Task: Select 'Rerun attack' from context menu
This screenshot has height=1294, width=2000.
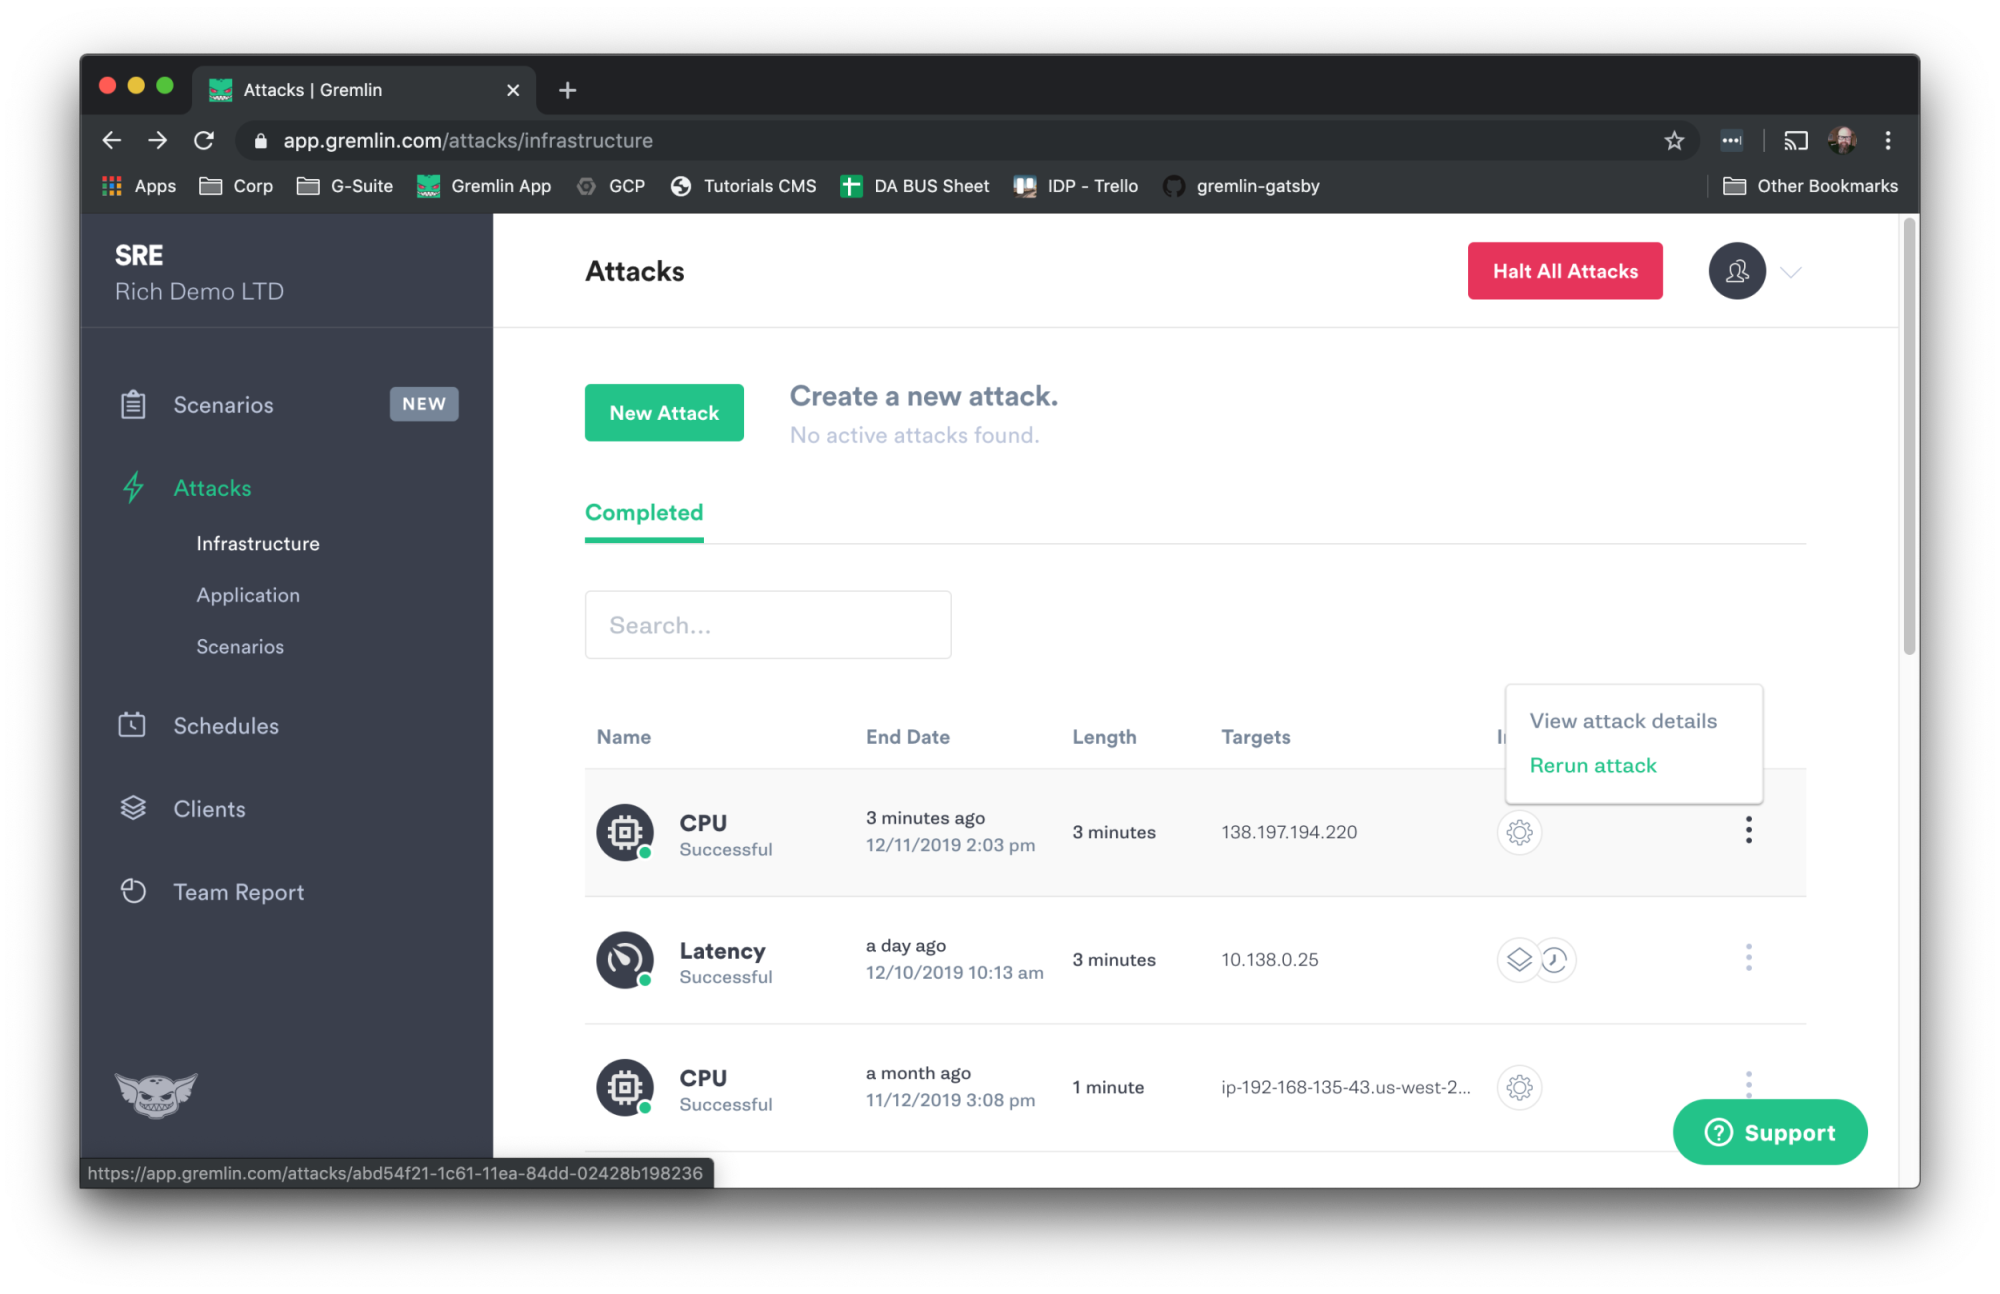Action: coord(1593,764)
